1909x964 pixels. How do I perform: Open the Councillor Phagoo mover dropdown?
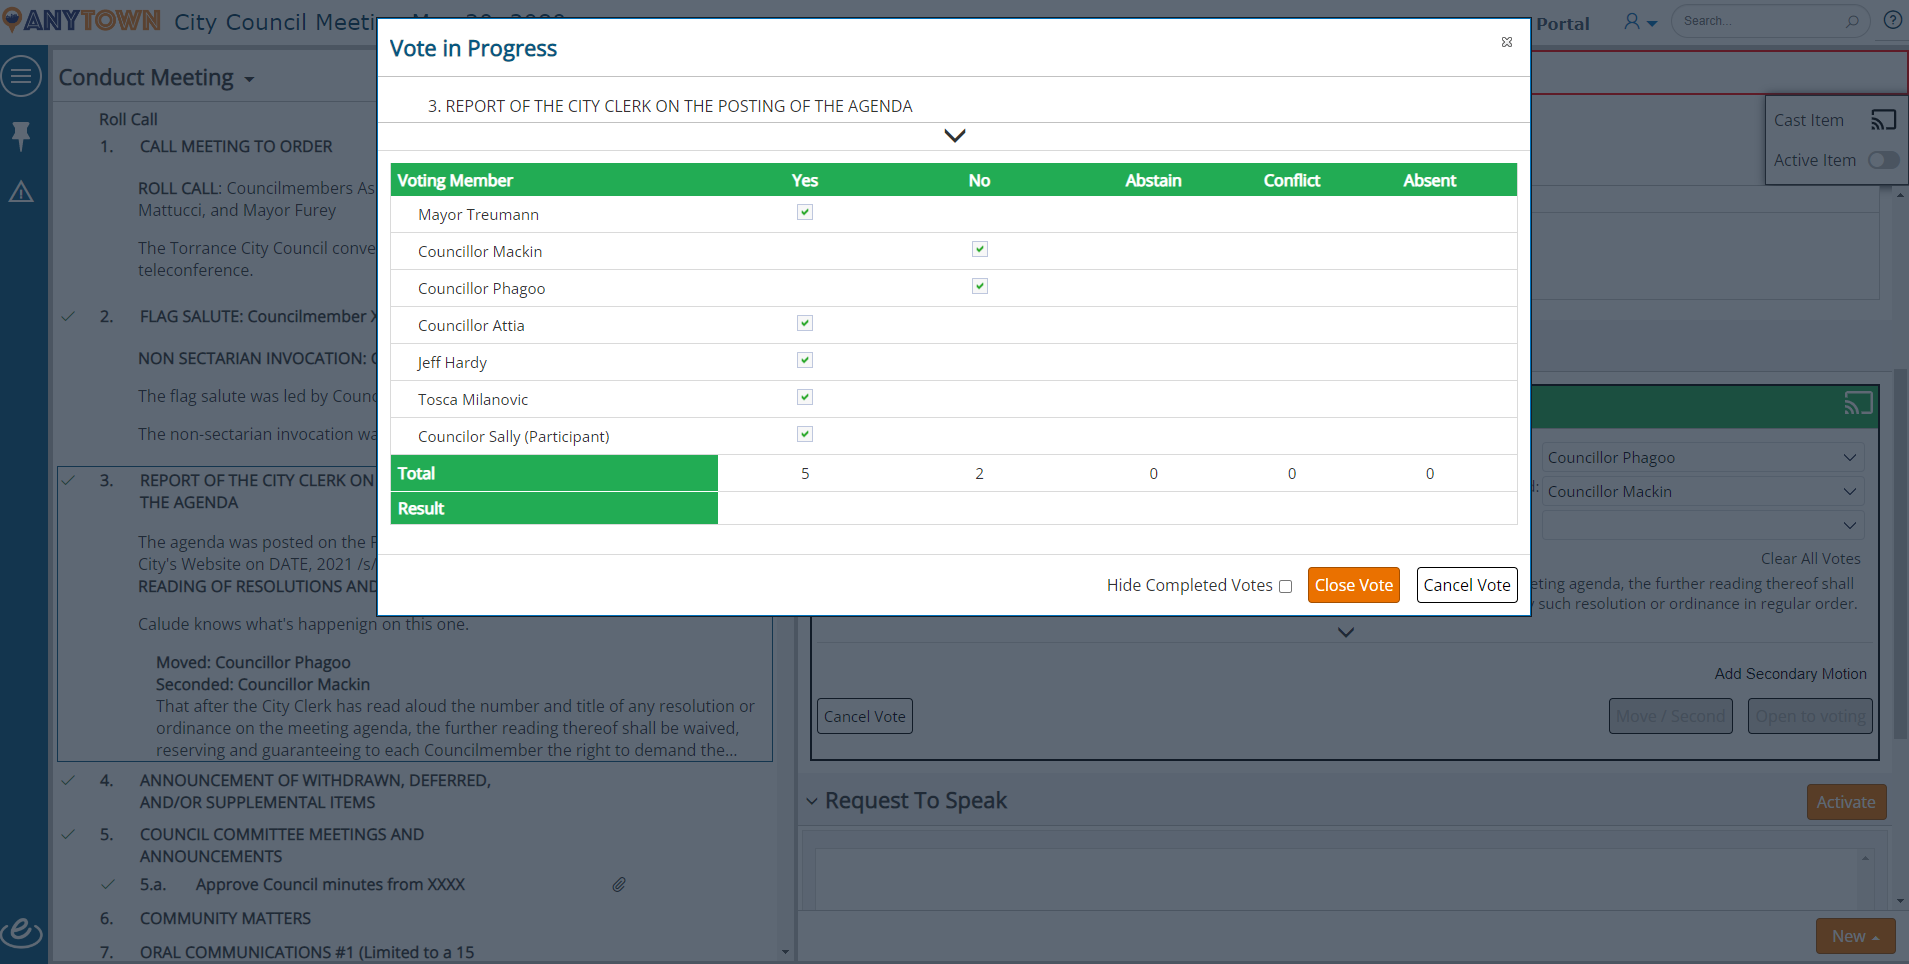coord(1703,458)
